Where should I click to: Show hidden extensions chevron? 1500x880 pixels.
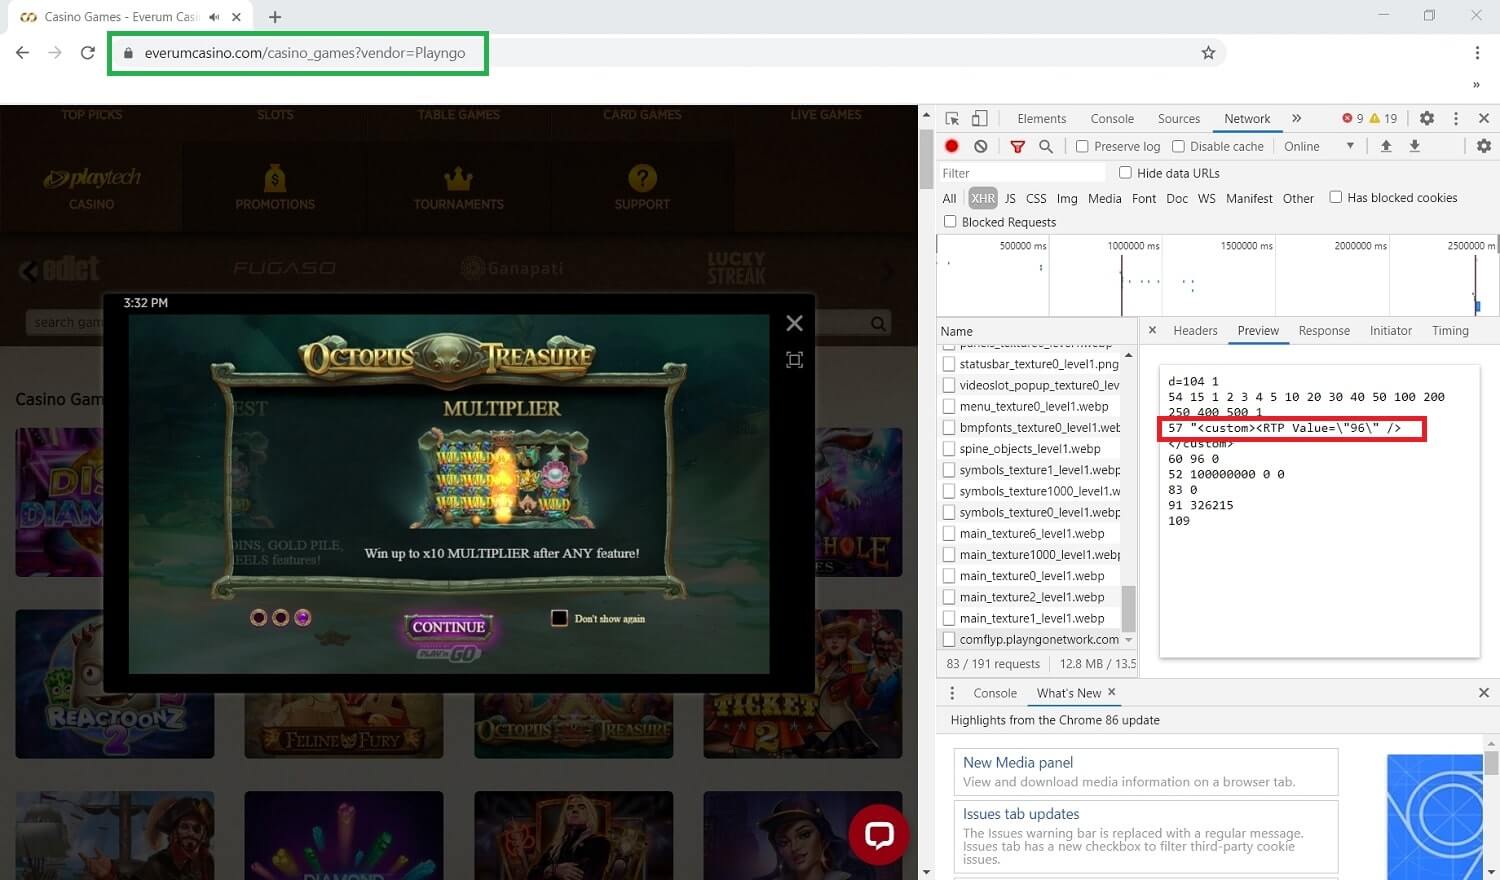point(1476,85)
